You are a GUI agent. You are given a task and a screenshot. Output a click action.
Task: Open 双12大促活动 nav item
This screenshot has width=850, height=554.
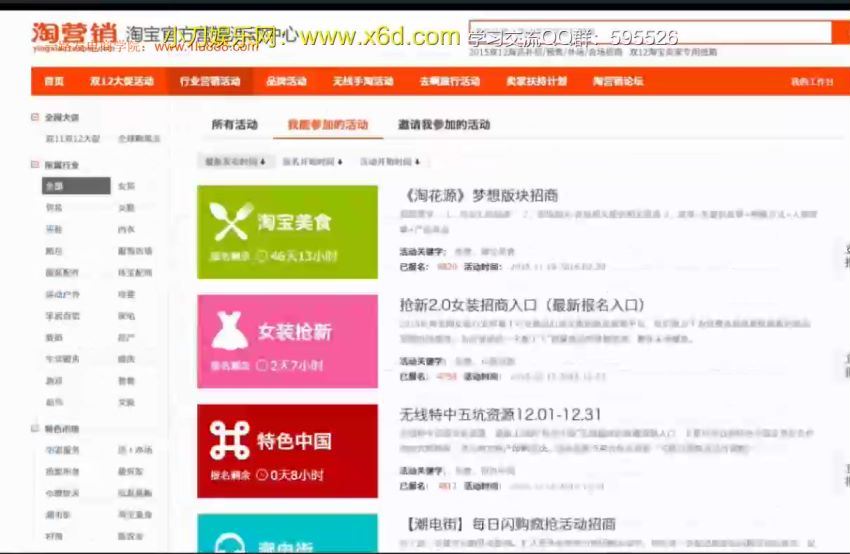click(x=121, y=81)
